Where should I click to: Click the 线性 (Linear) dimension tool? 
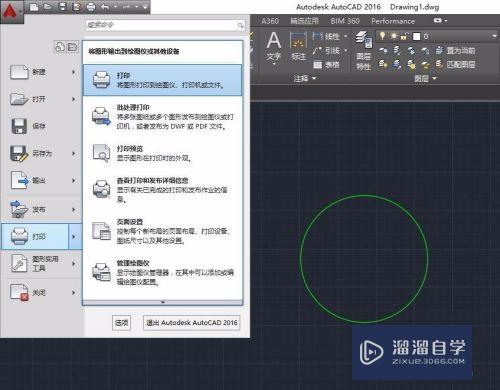coord(327,36)
